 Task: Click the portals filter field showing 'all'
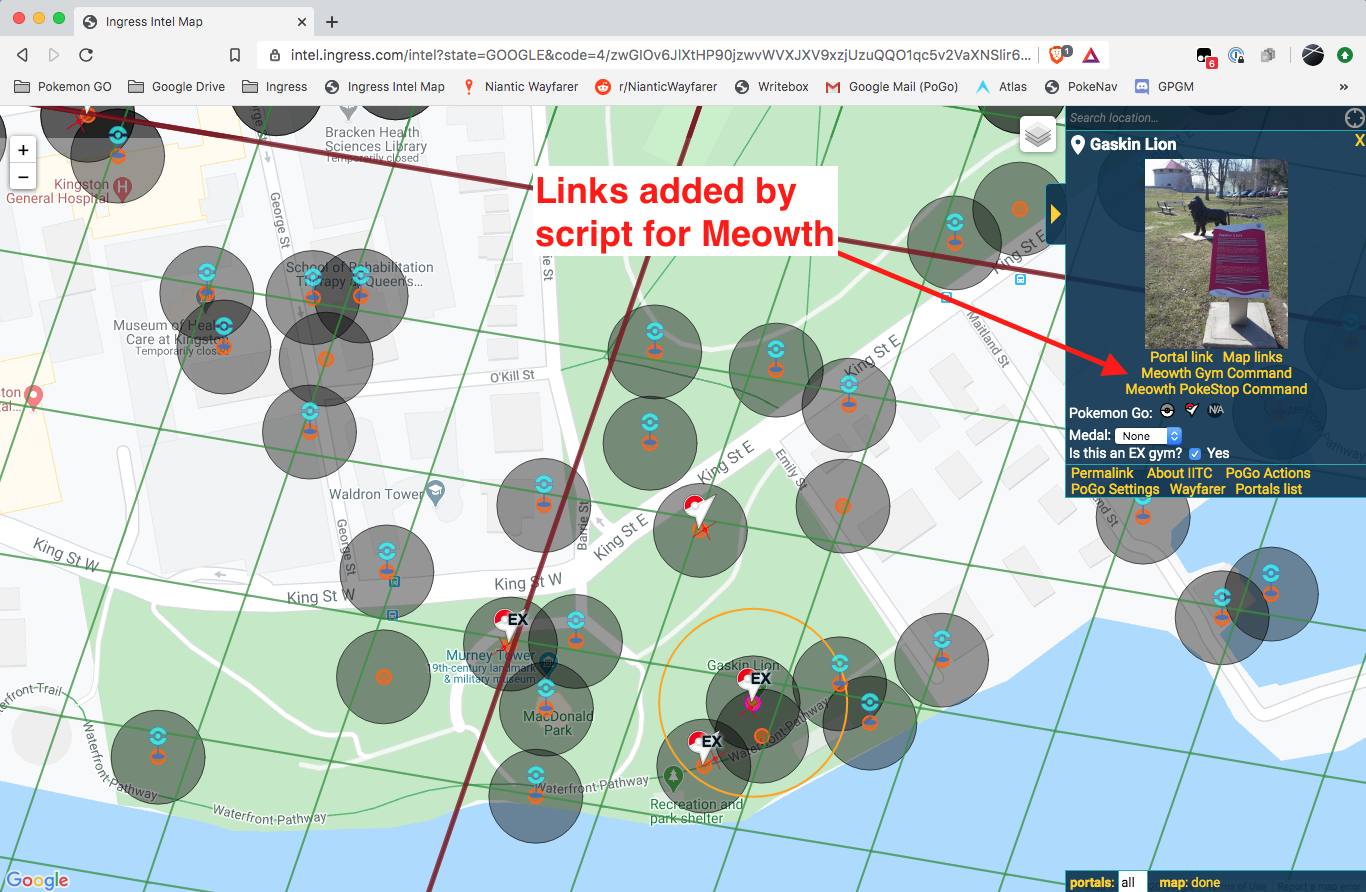(1132, 882)
